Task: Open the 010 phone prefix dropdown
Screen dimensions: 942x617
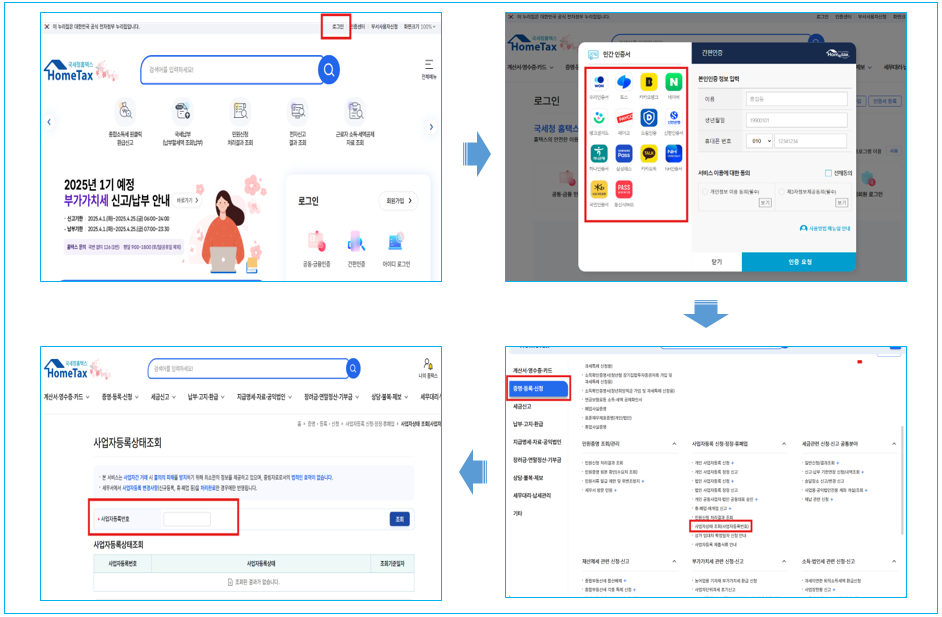Action: [758, 141]
